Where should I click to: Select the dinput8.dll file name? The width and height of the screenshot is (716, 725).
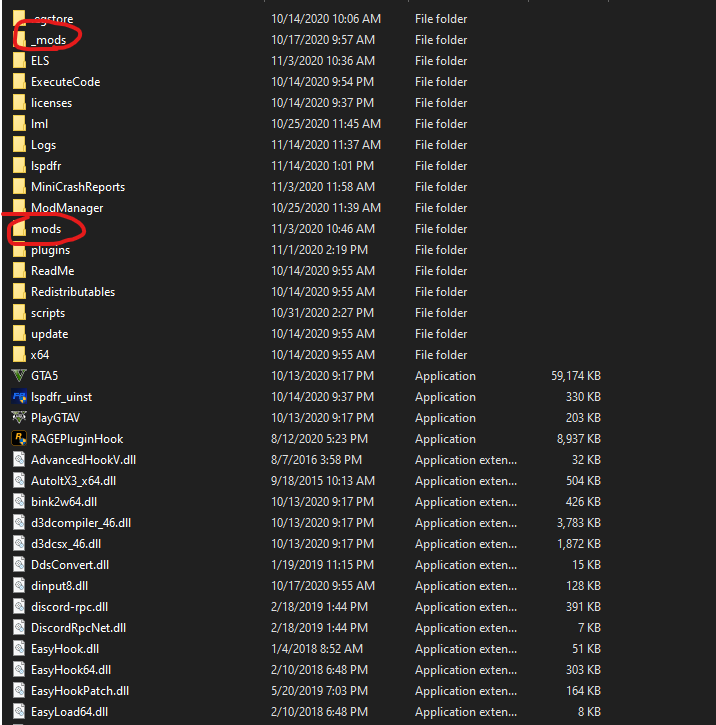59,586
